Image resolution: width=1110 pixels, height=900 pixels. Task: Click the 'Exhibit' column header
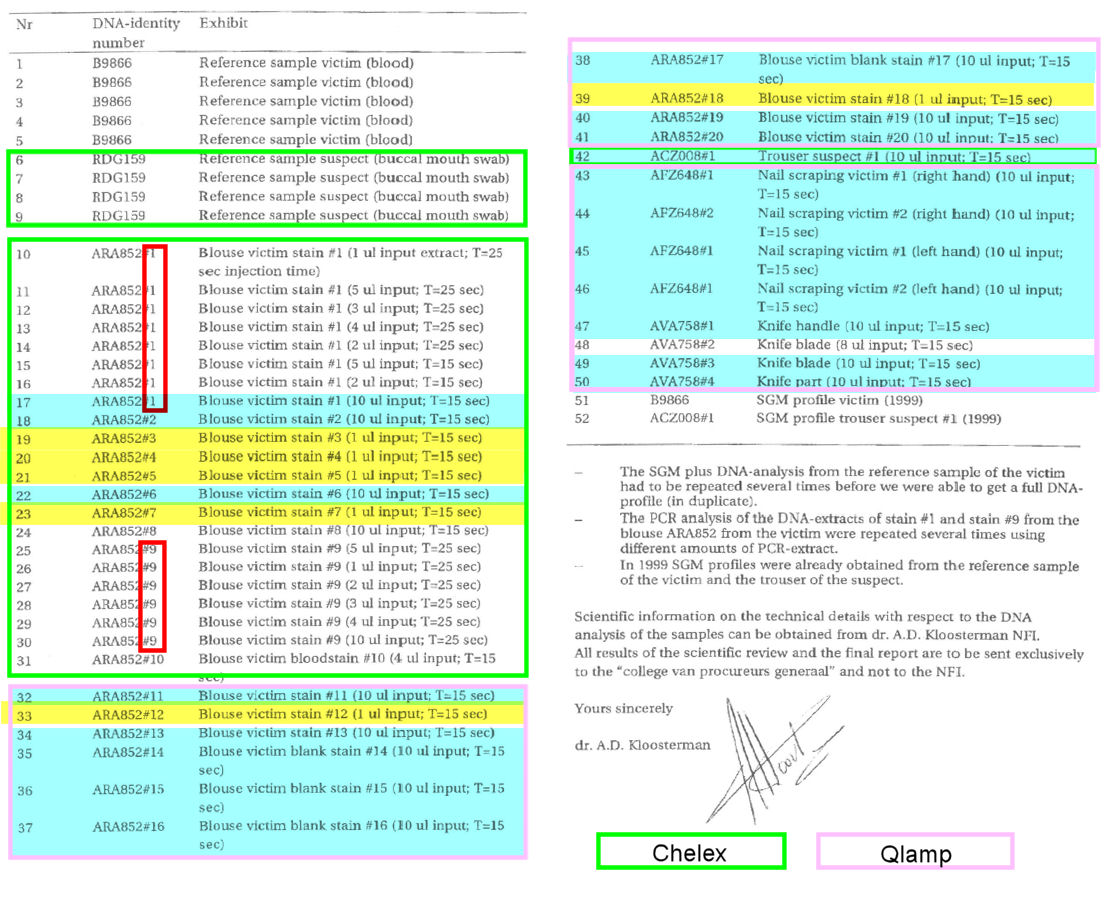(223, 23)
